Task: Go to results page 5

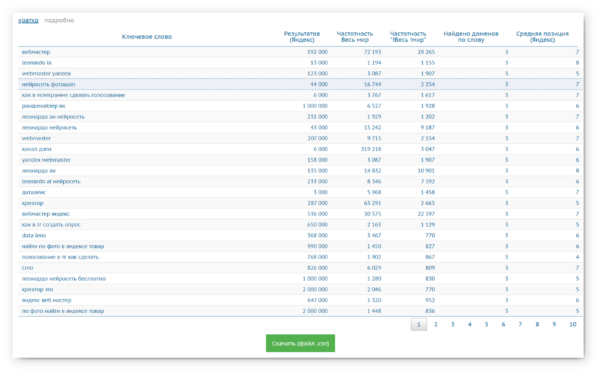Action: click(x=486, y=324)
